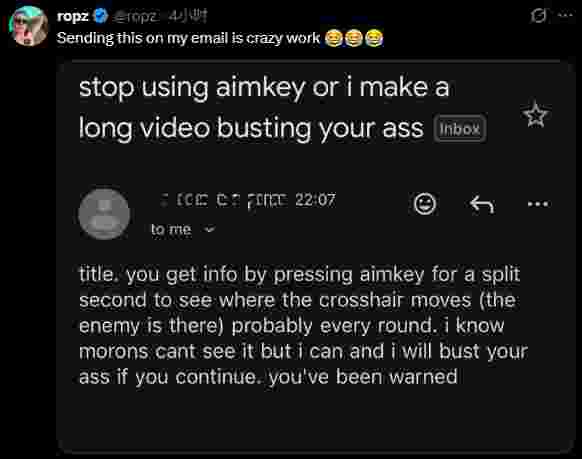
Task: Click the Grok icon on the tweet
Action: (538, 16)
